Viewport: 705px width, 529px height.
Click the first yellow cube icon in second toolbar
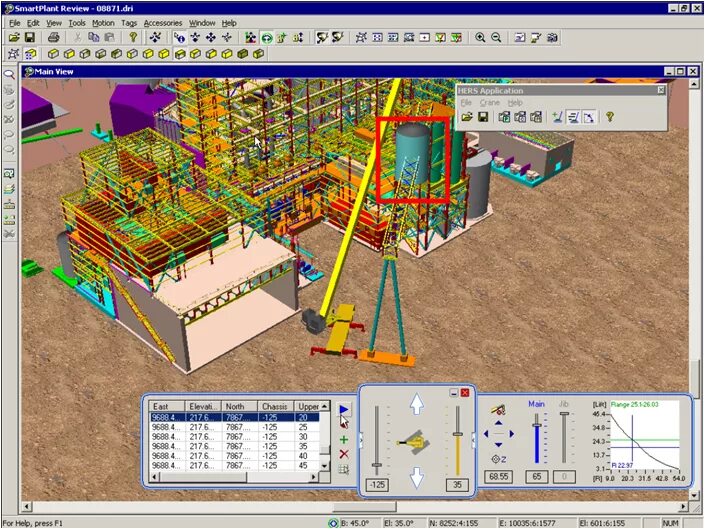tap(54, 54)
